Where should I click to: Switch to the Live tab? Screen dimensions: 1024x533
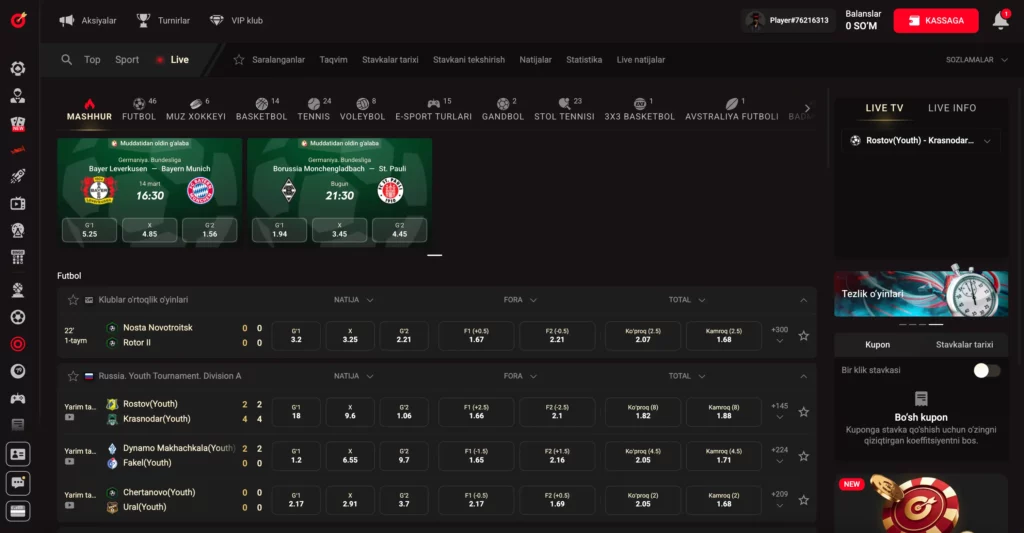click(173, 59)
